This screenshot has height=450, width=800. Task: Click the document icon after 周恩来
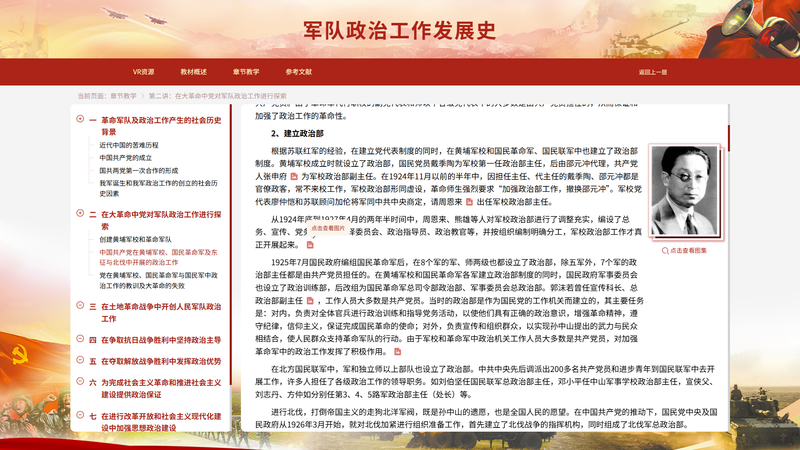[x=469, y=200]
